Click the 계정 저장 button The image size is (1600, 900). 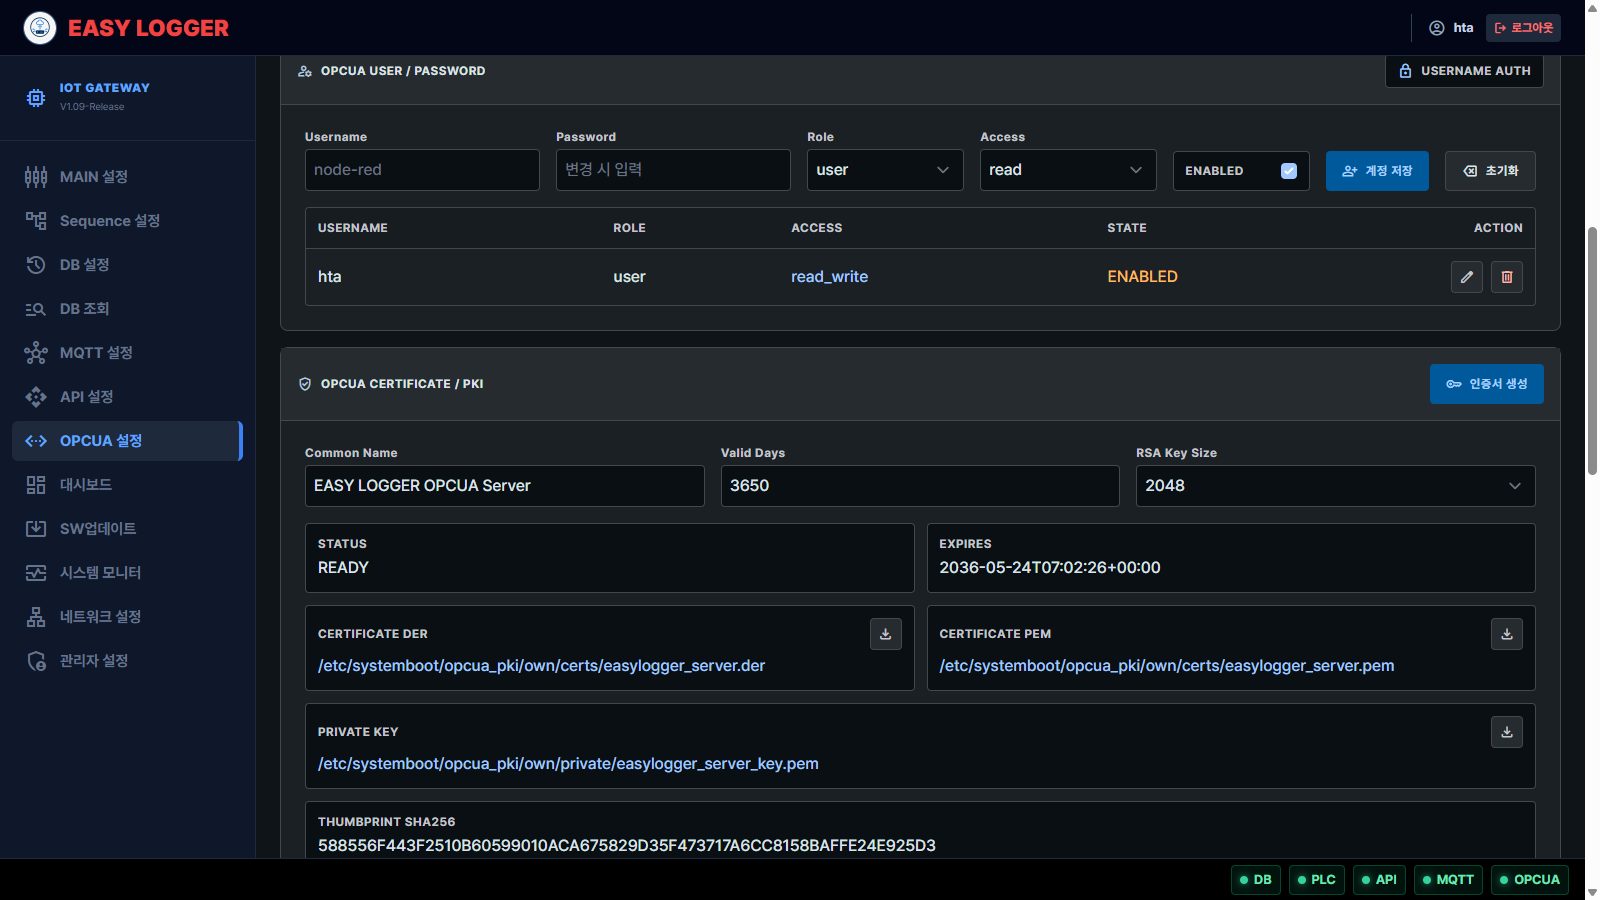tap(1377, 171)
